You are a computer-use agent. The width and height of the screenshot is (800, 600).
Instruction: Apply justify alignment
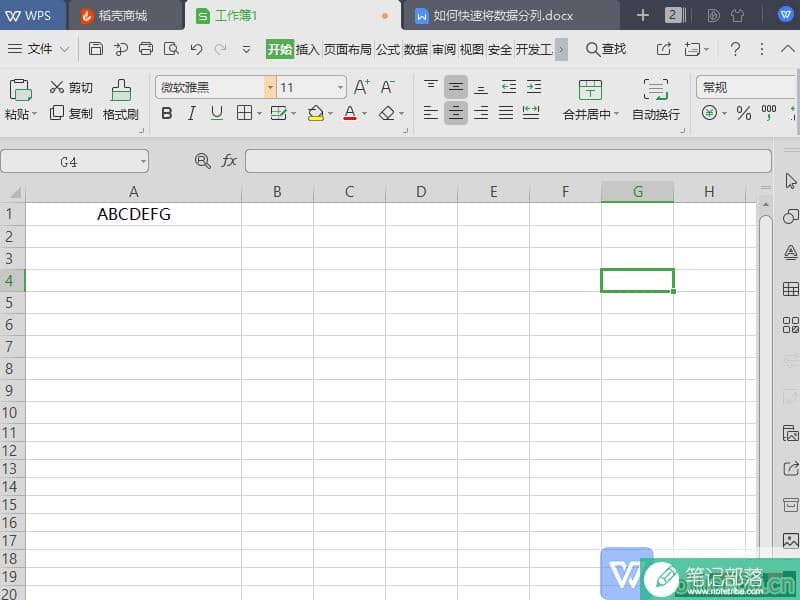506,113
